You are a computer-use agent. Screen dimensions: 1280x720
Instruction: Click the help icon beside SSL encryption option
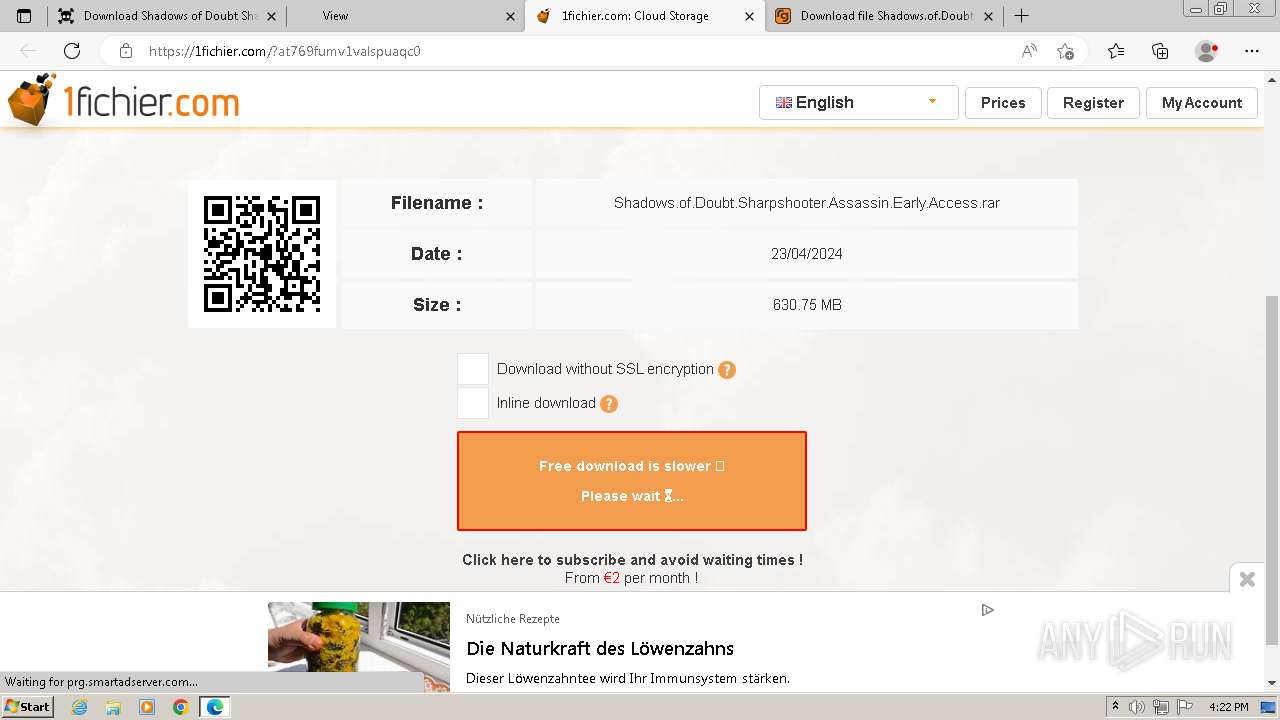(x=727, y=370)
